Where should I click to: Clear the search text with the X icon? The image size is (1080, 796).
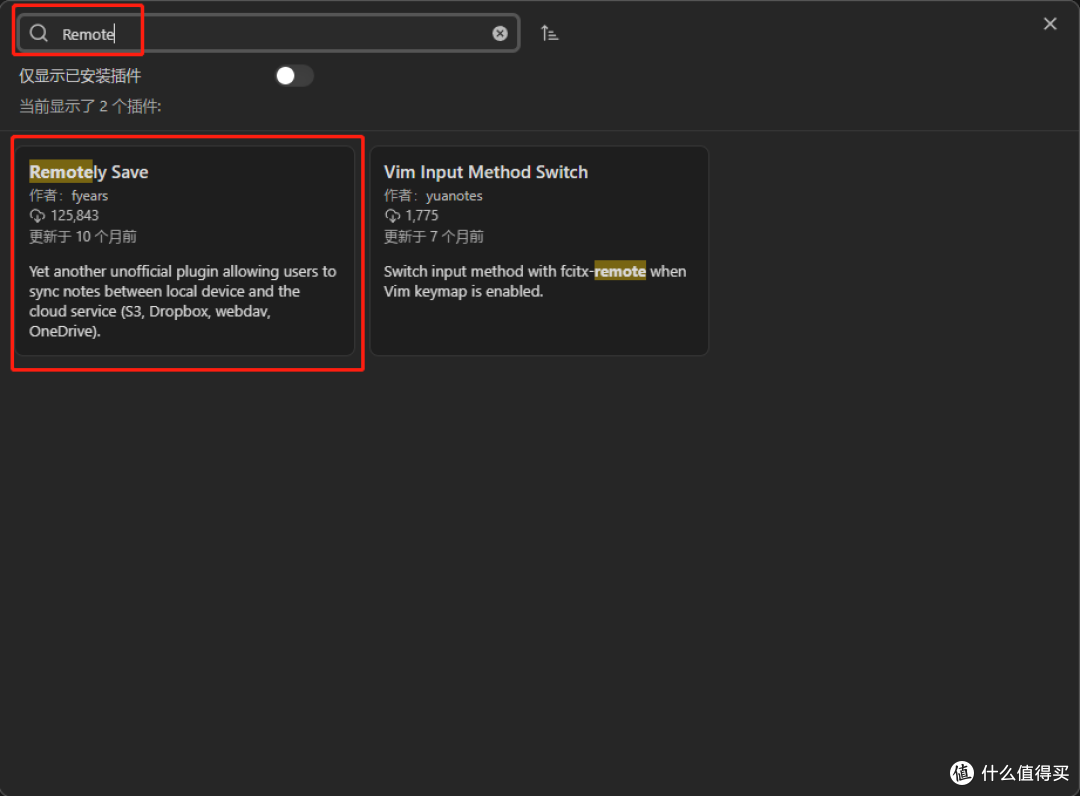500,34
